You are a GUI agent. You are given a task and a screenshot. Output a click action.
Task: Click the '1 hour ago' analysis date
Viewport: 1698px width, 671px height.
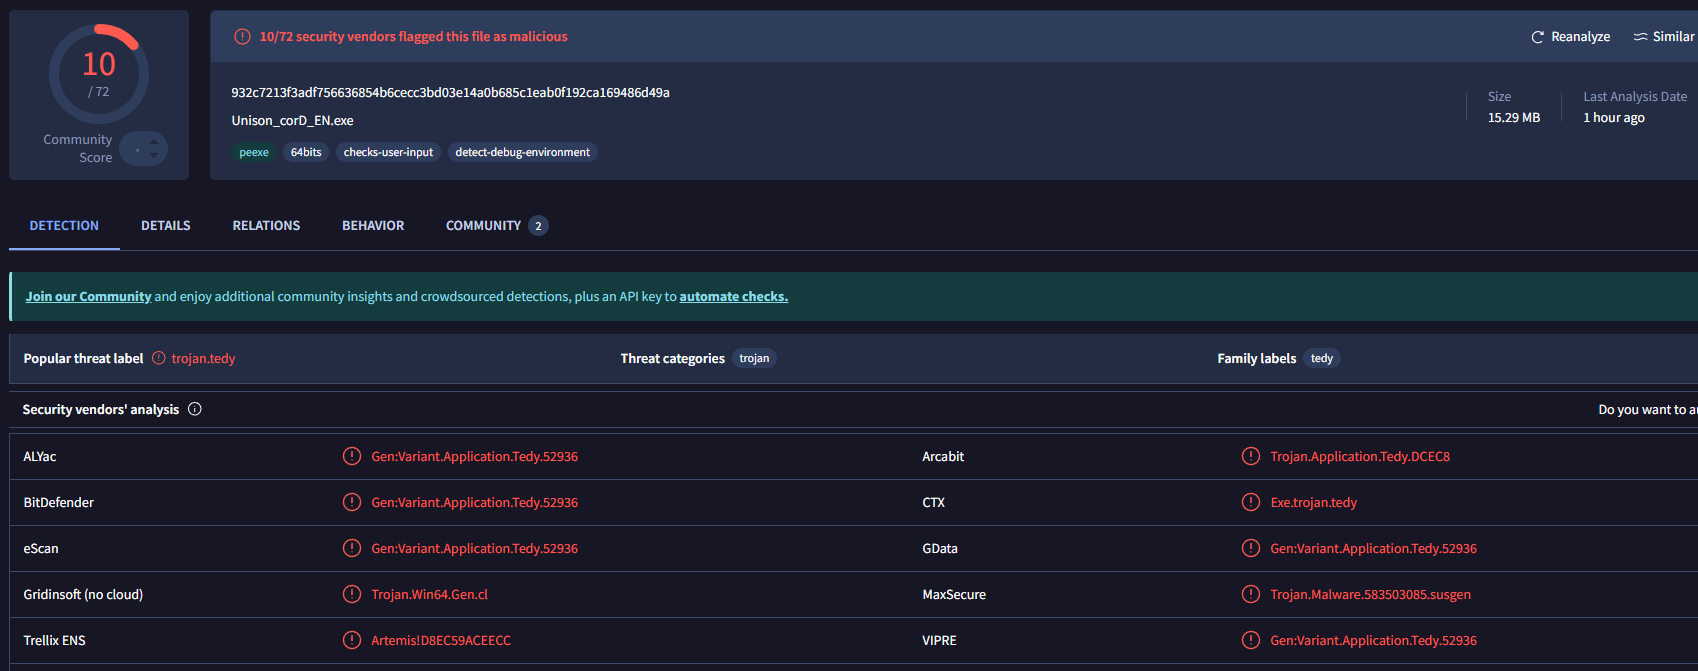[x=1614, y=118]
